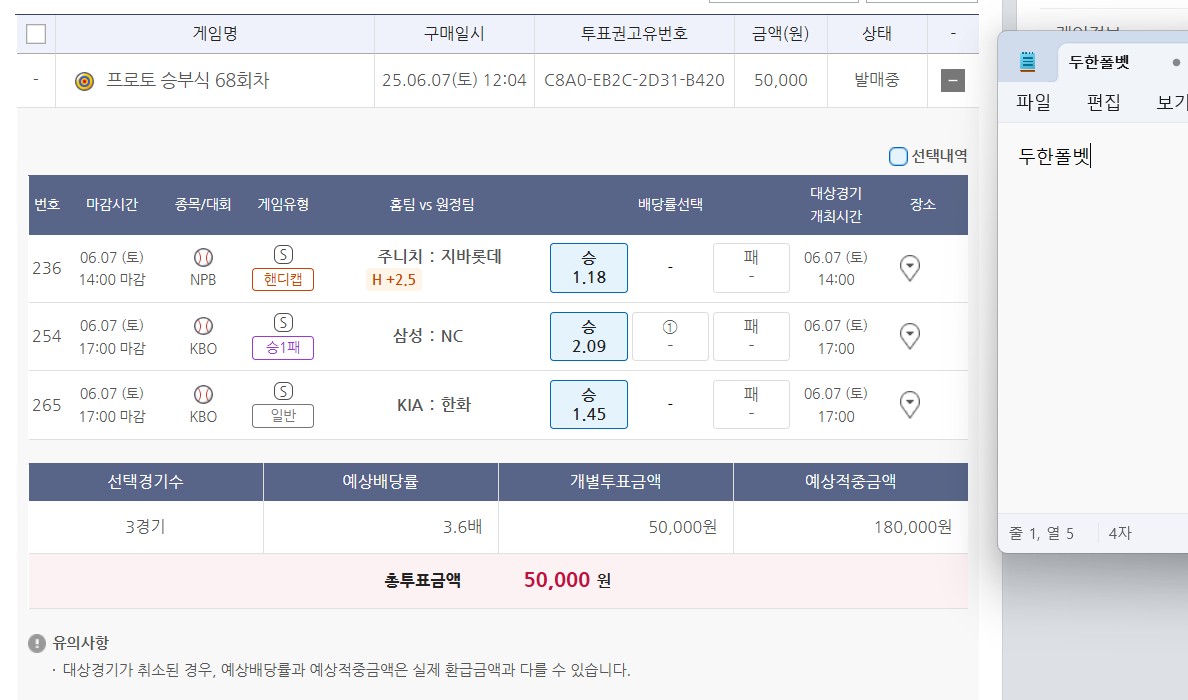Open venue location pin for match 236
Image resolution: width=1188 pixels, height=700 pixels.
click(910, 268)
